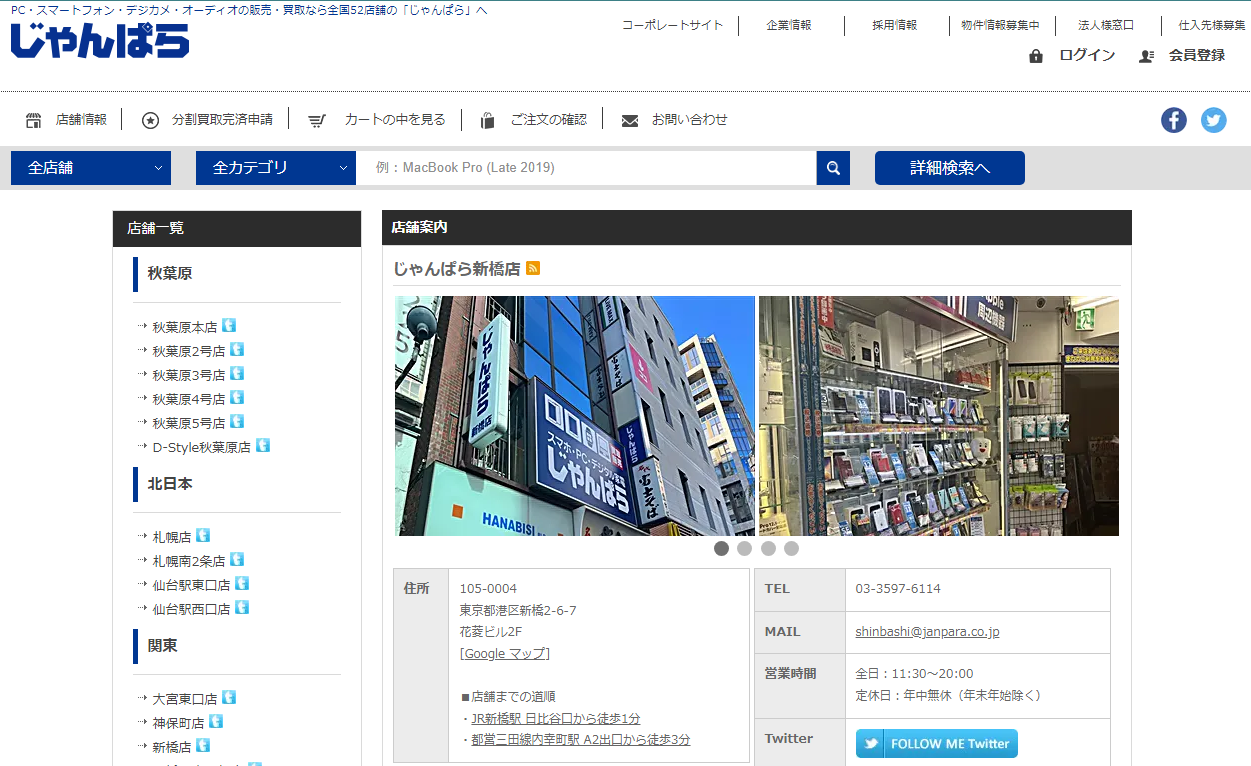
Task: Open the 都営三田線内幸町駅 A2出口 directions link
Action: point(581,740)
